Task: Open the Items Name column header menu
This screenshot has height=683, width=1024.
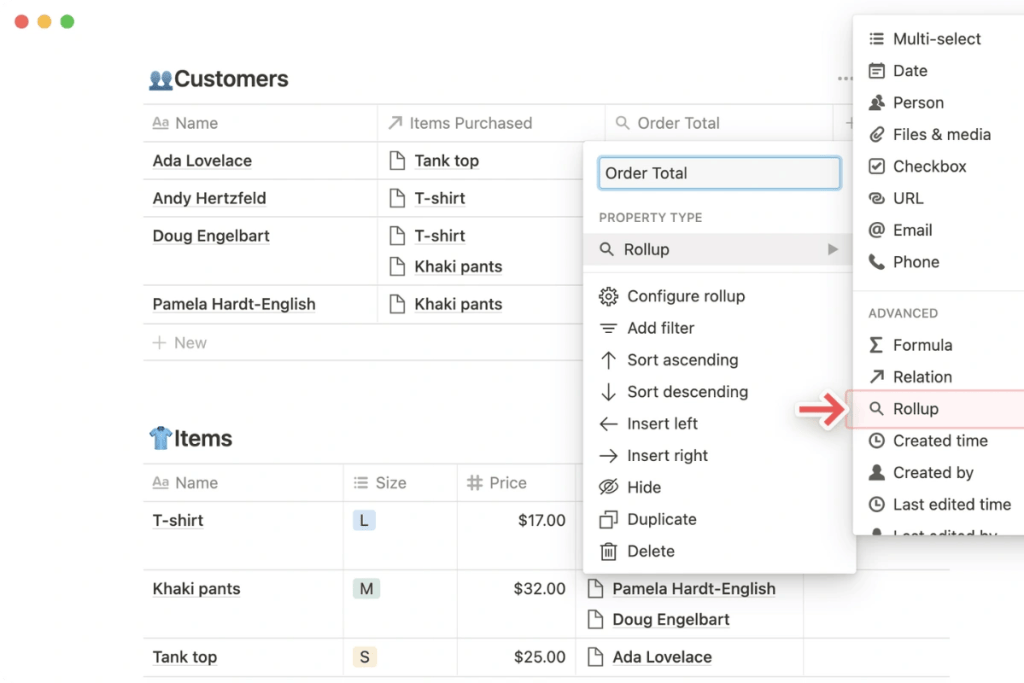Action: coord(243,483)
